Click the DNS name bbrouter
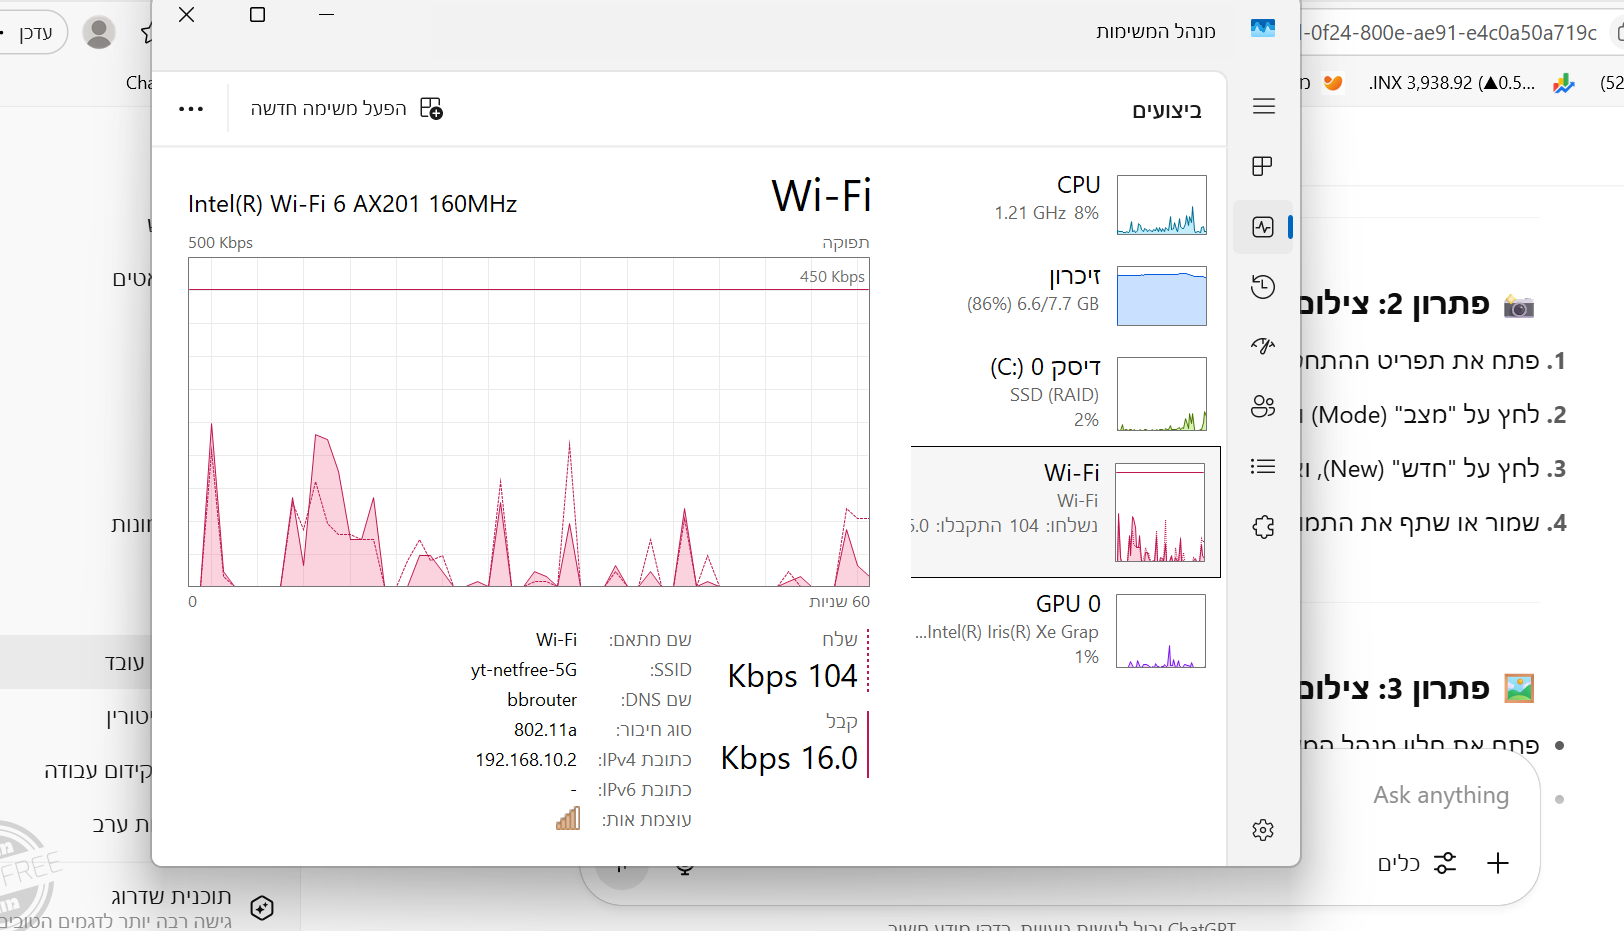Viewport: 1624px width, 931px height. click(x=542, y=700)
